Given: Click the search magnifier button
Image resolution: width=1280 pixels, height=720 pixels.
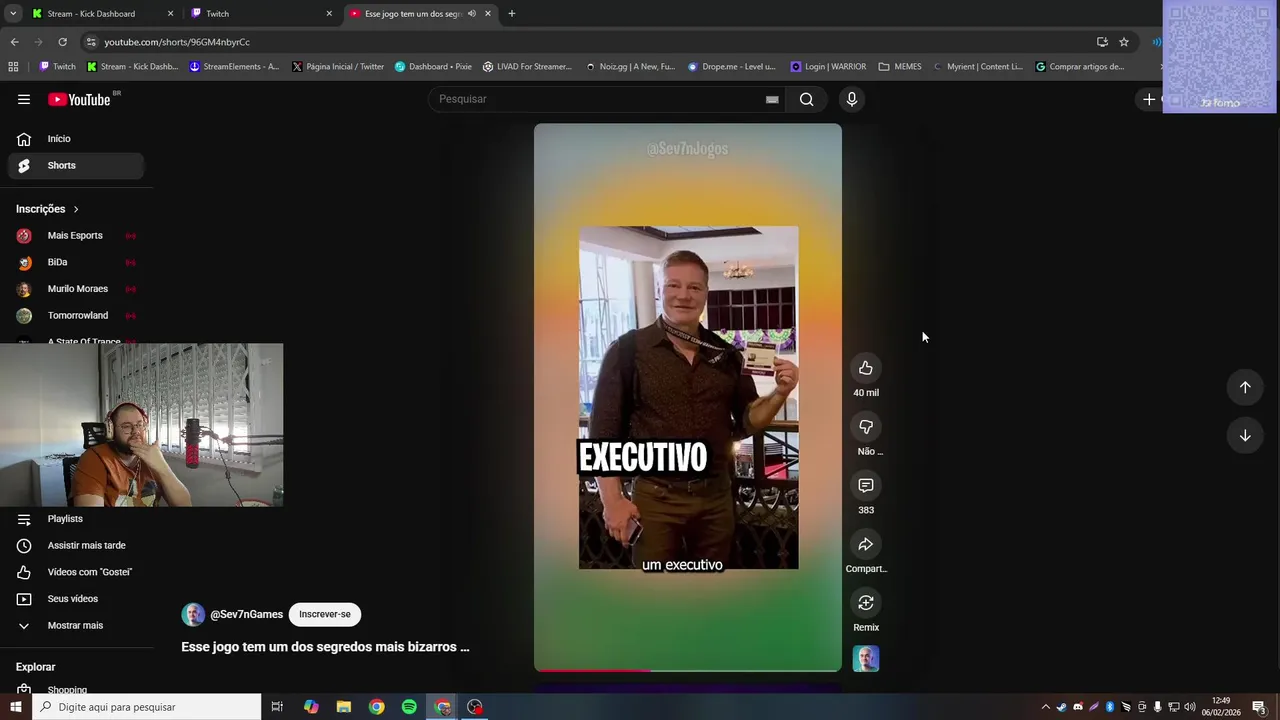Looking at the screenshot, I should pos(806,99).
